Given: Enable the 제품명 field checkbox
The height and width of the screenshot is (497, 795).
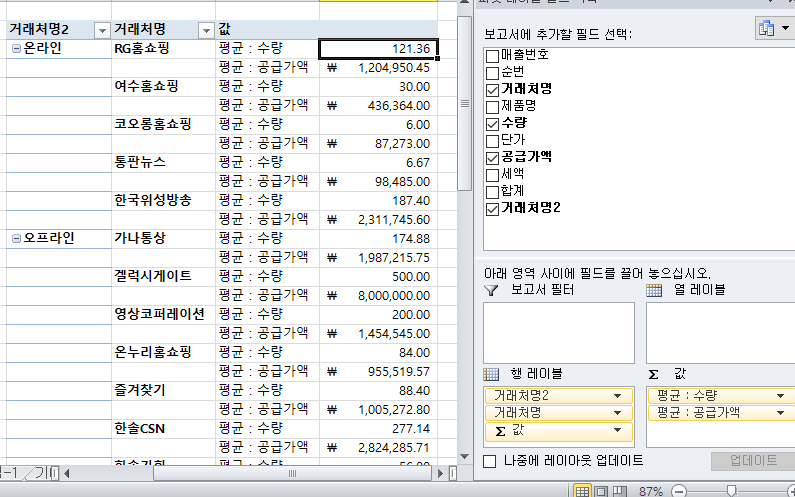Looking at the screenshot, I should [491, 106].
